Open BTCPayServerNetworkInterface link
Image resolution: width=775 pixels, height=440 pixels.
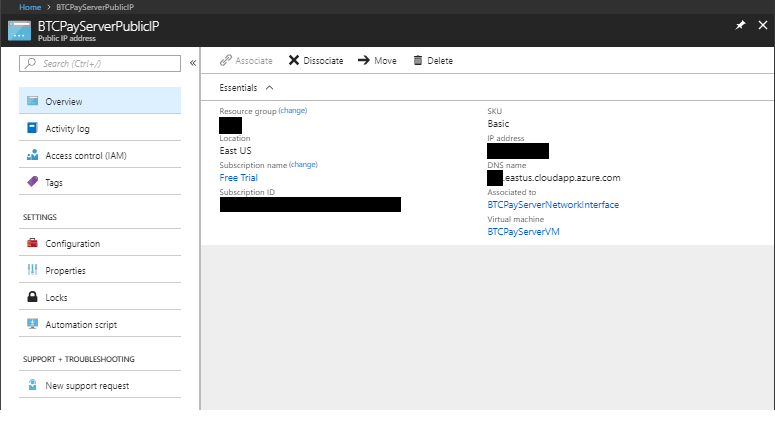(x=553, y=205)
